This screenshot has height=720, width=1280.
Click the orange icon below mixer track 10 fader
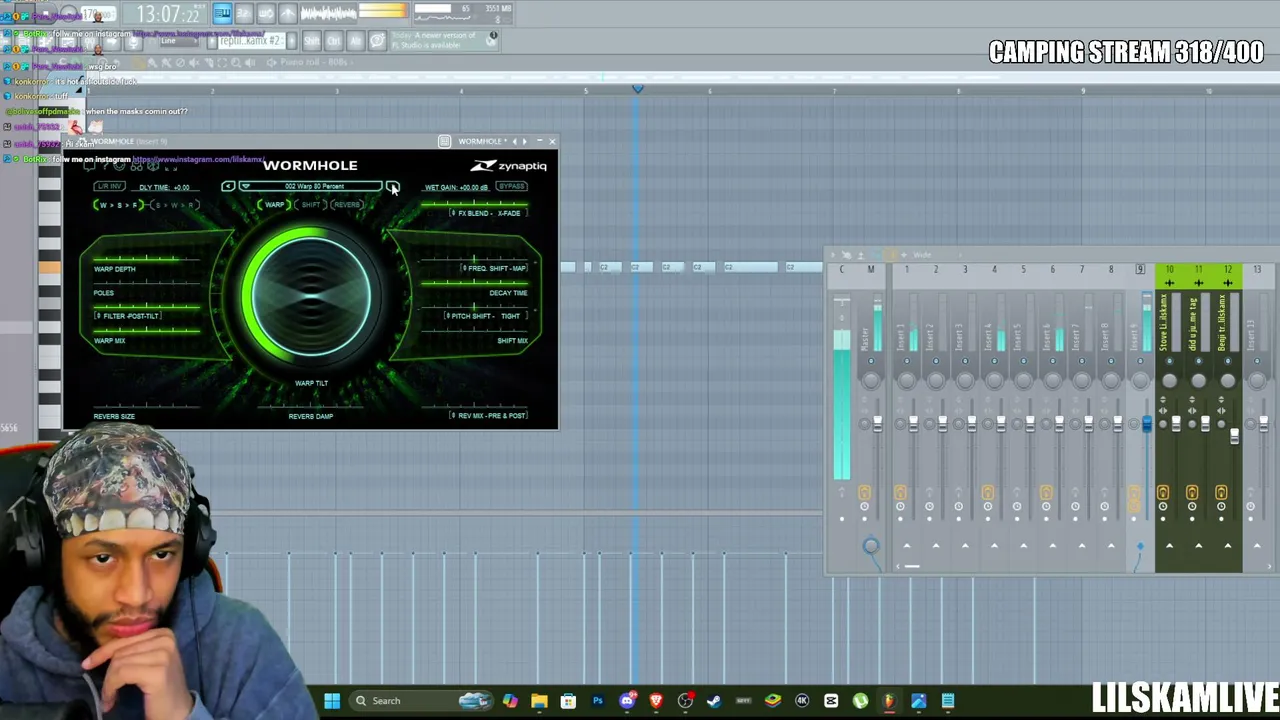(1163, 492)
